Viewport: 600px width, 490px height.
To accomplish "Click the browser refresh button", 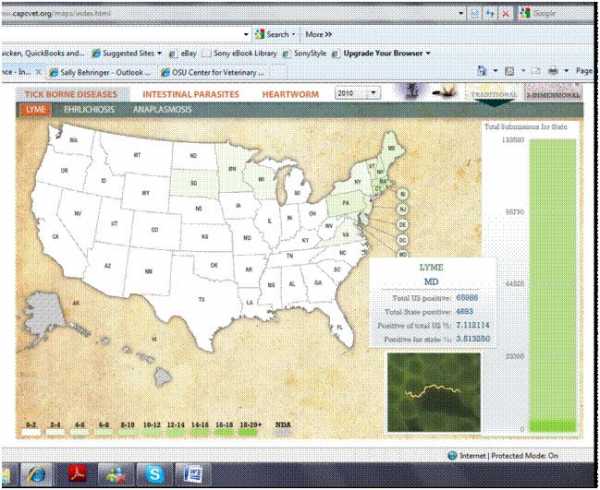I will 490,13.
